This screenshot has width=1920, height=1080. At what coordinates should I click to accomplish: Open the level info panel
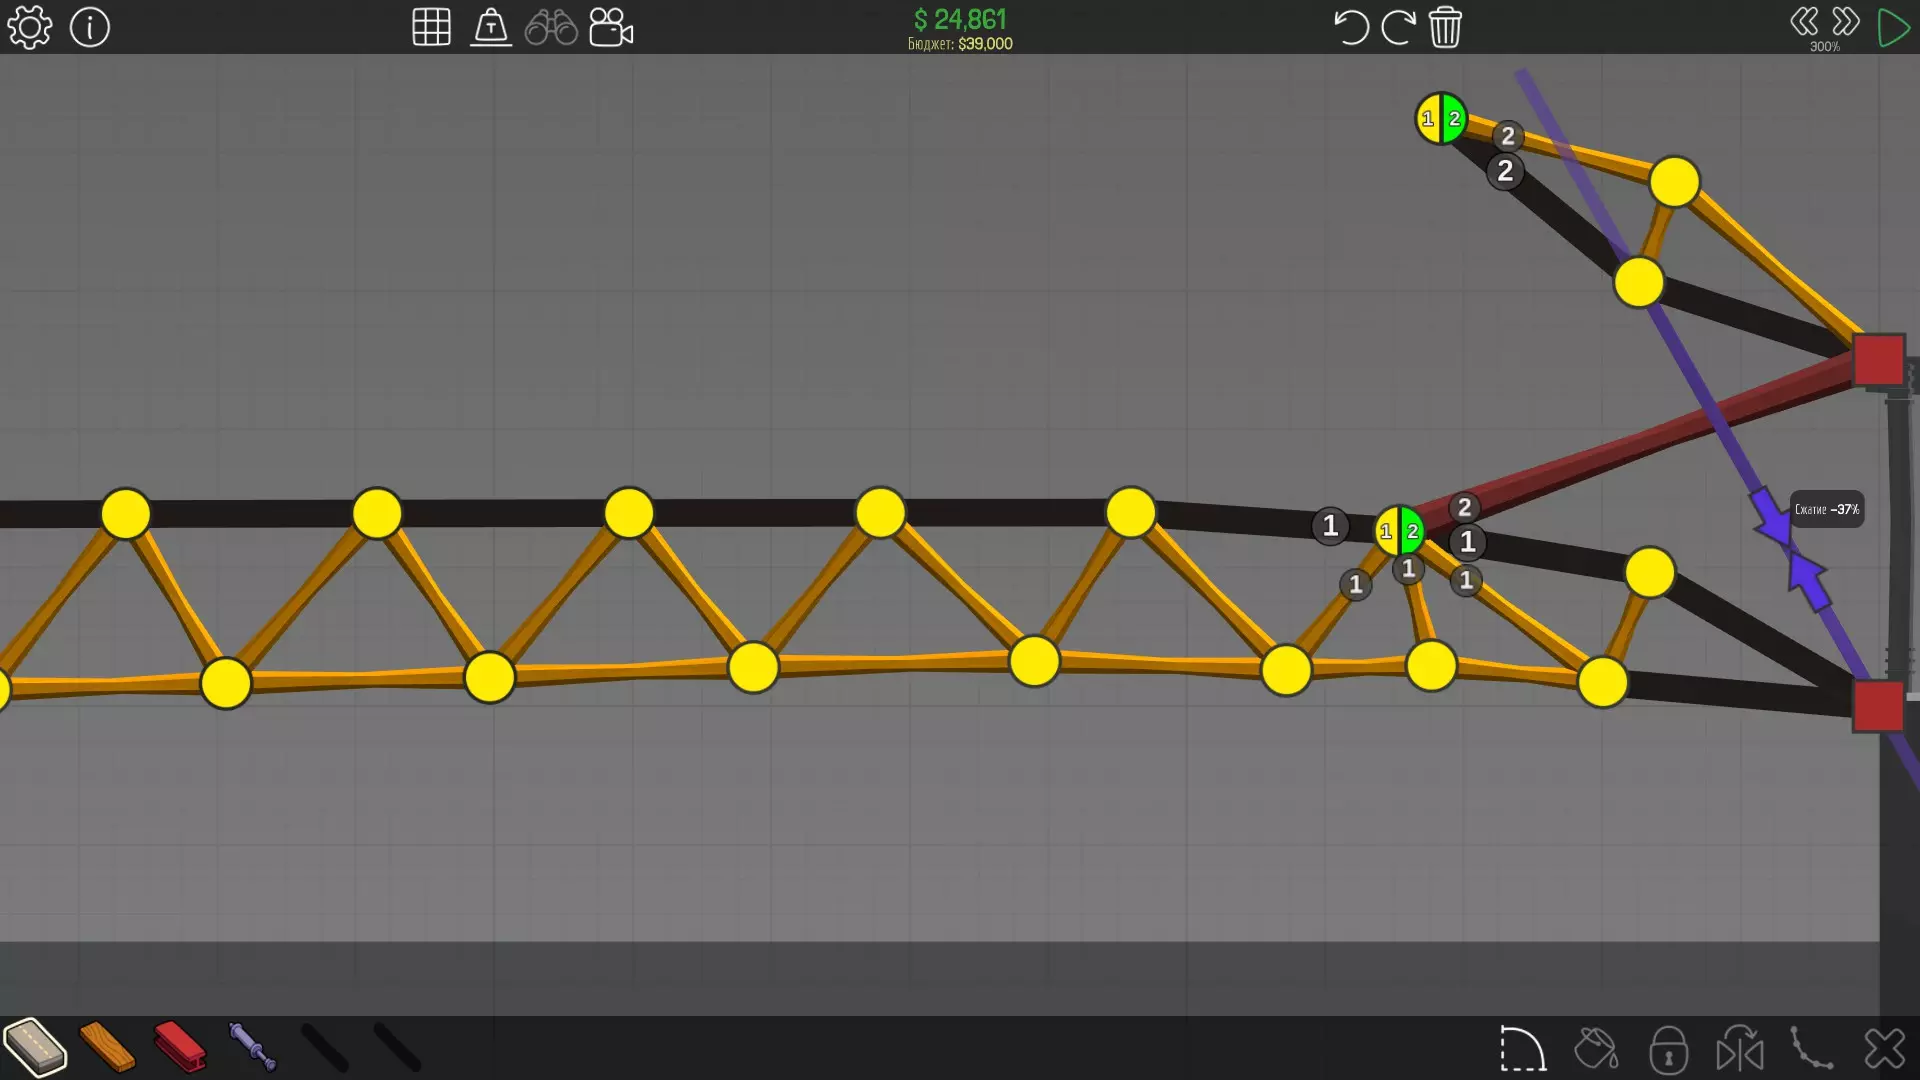[90, 27]
